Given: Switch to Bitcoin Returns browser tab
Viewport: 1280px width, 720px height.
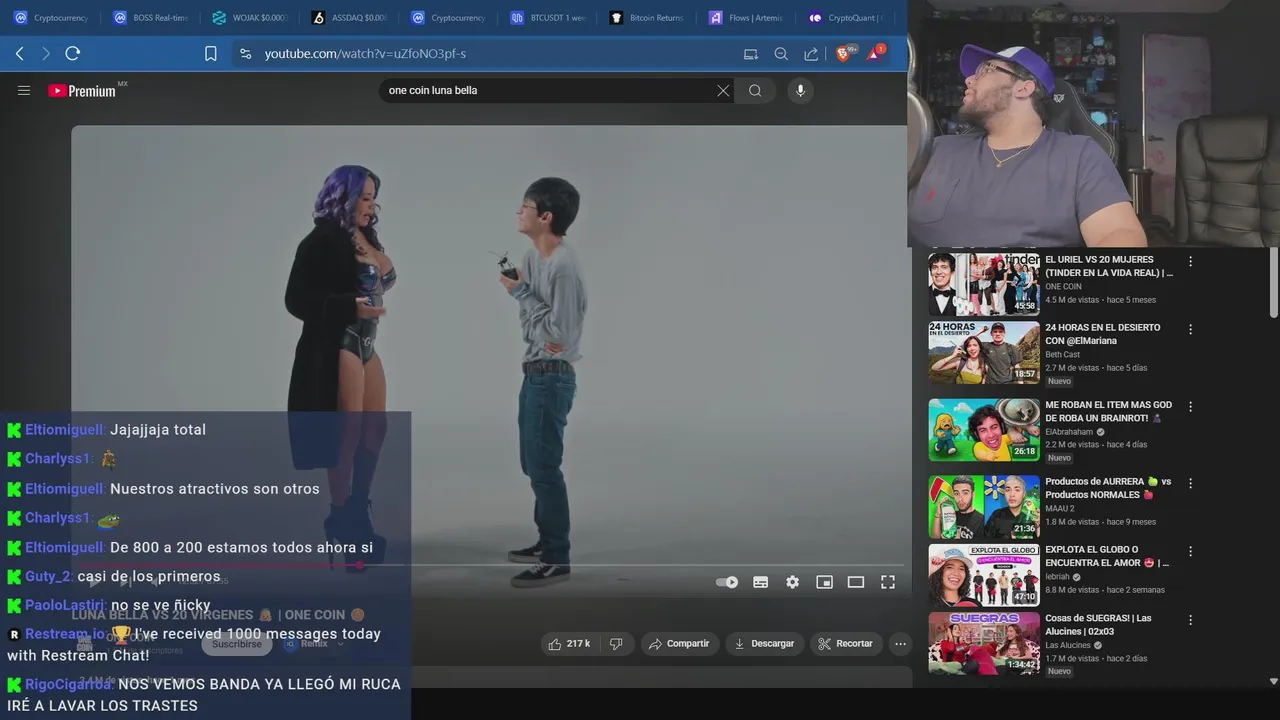Looking at the screenshot, I should 647,18.
